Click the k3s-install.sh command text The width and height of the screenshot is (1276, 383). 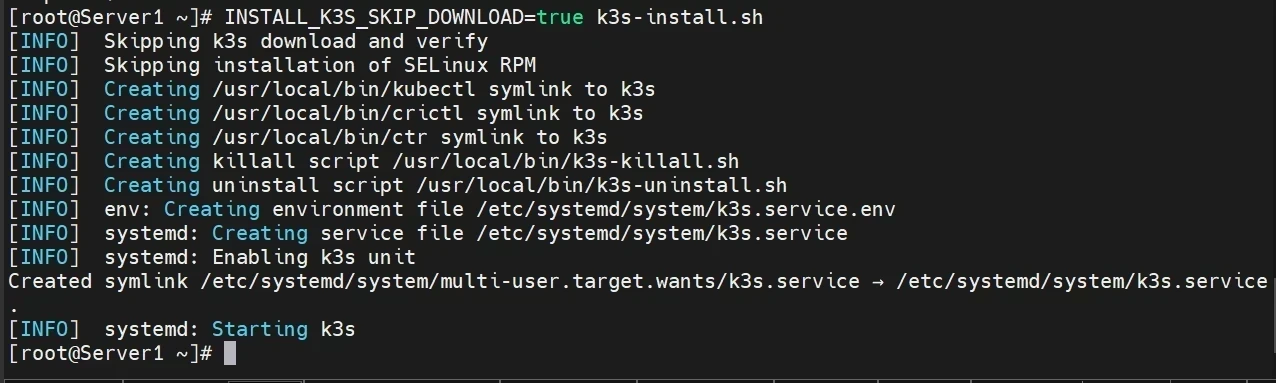(x=683, y=17)
